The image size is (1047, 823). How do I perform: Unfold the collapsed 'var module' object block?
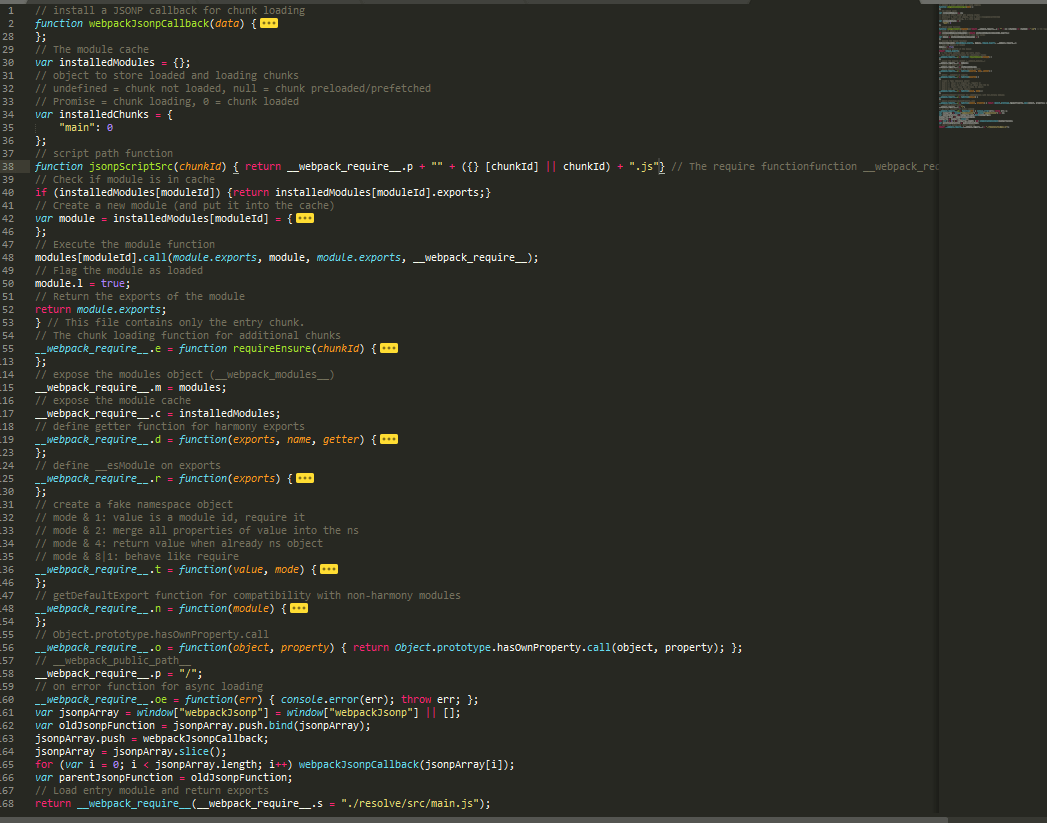coord(305,218)
